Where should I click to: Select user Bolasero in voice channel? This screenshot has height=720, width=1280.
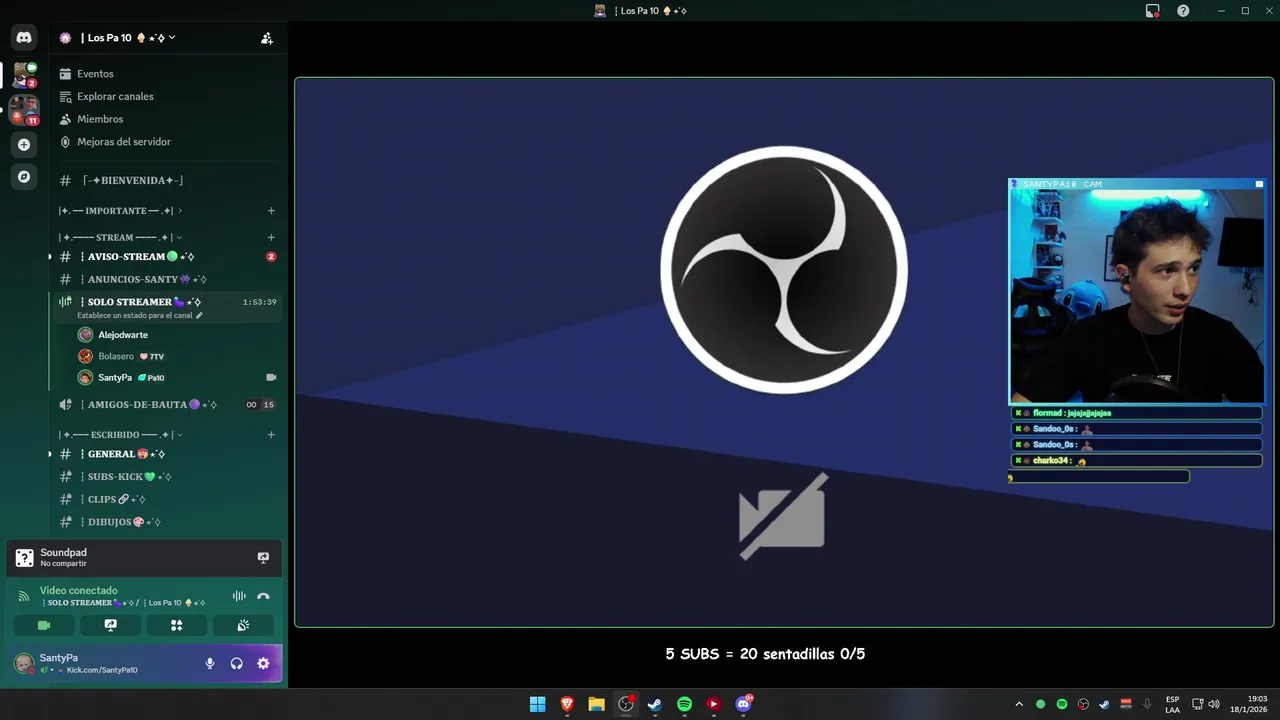pyautogui.click(x=116, y=356)
